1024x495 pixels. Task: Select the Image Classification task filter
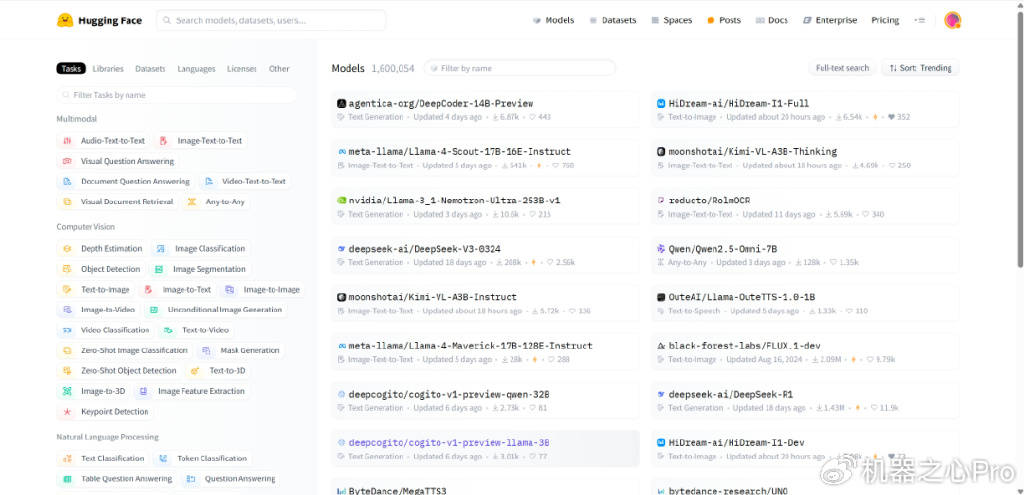click(x=209, y=249)
